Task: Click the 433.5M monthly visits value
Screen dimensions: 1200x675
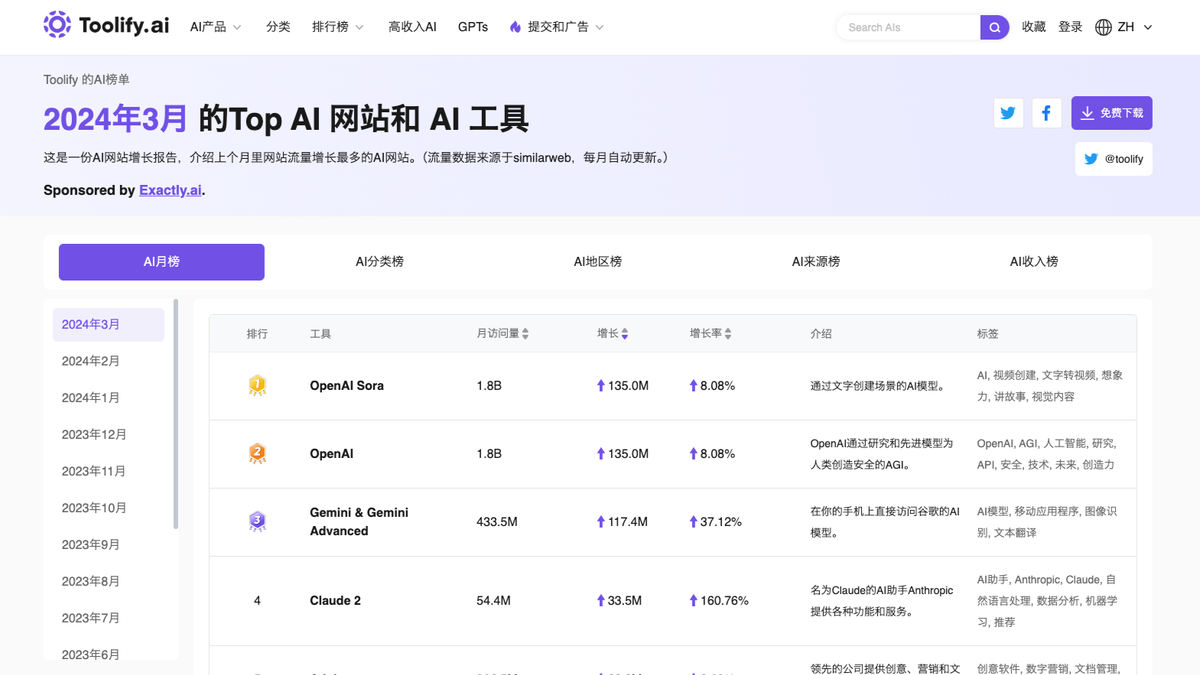Action: (x=497, y=522)
